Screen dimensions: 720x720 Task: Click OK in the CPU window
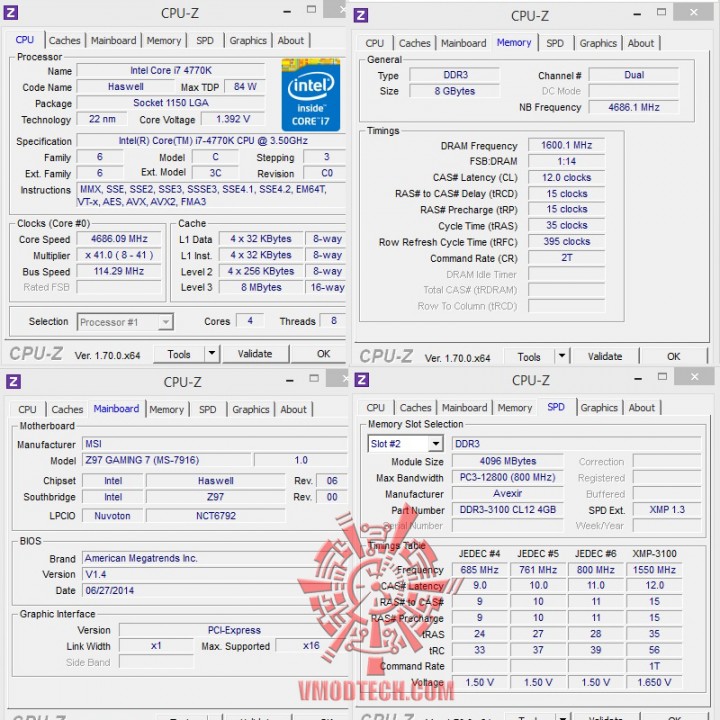[323, 354]
